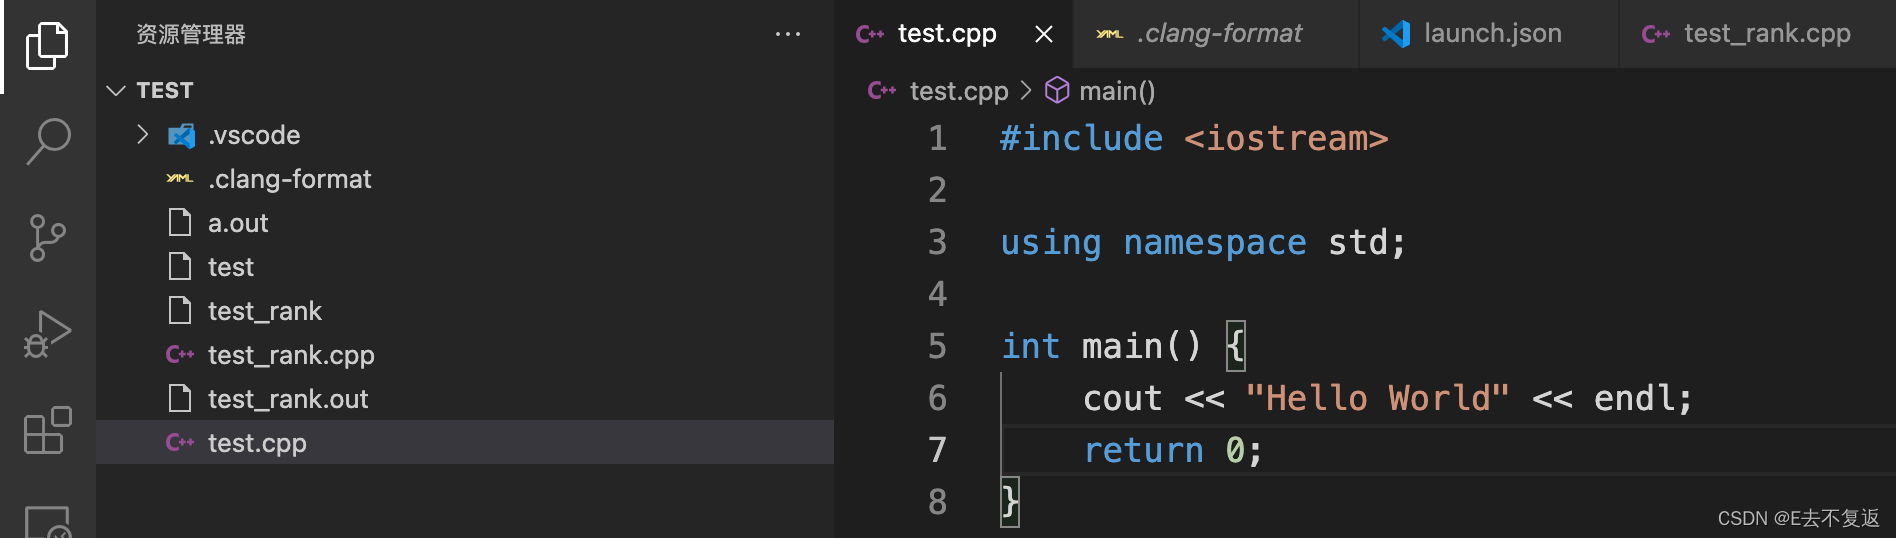Click the cube symbol icon in breadcrumb
The width and height of the screenshot is (1896, 538).
[1057, 91]
